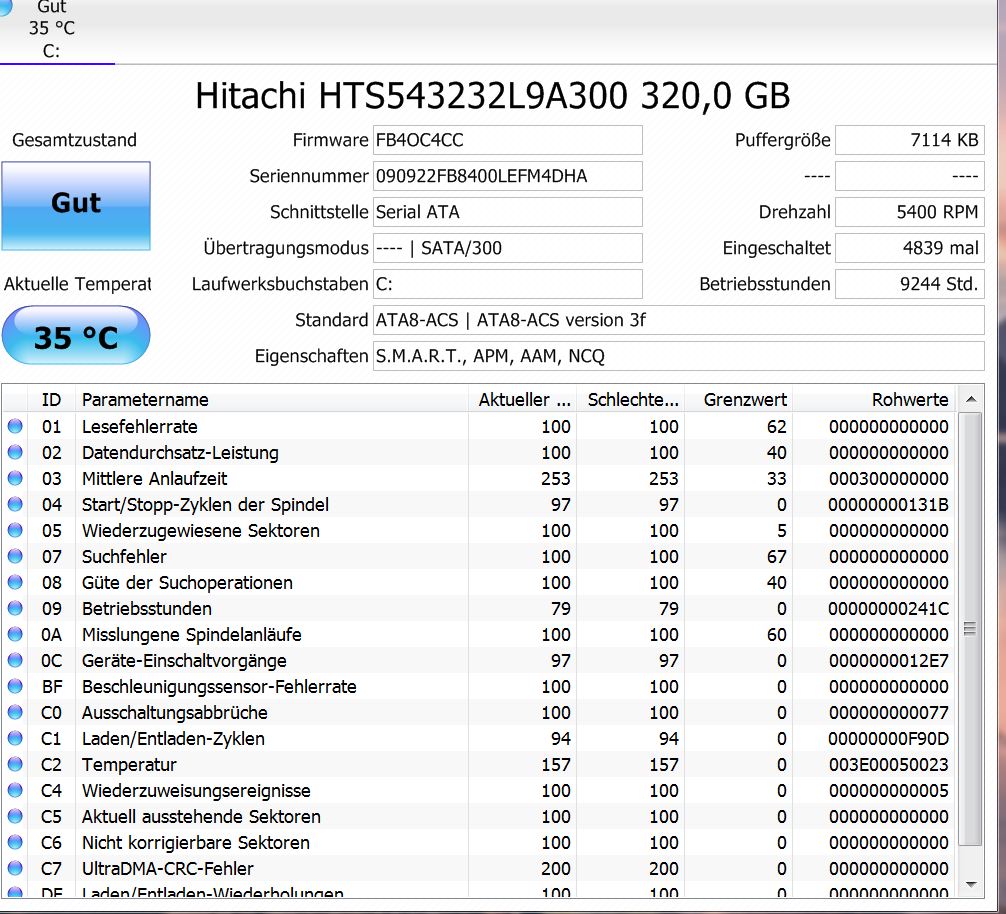Click status icon of Aktuell ausstehende Sektoren
The width and height of the screenshot is (1006, 914).
(x=15, y=816)
